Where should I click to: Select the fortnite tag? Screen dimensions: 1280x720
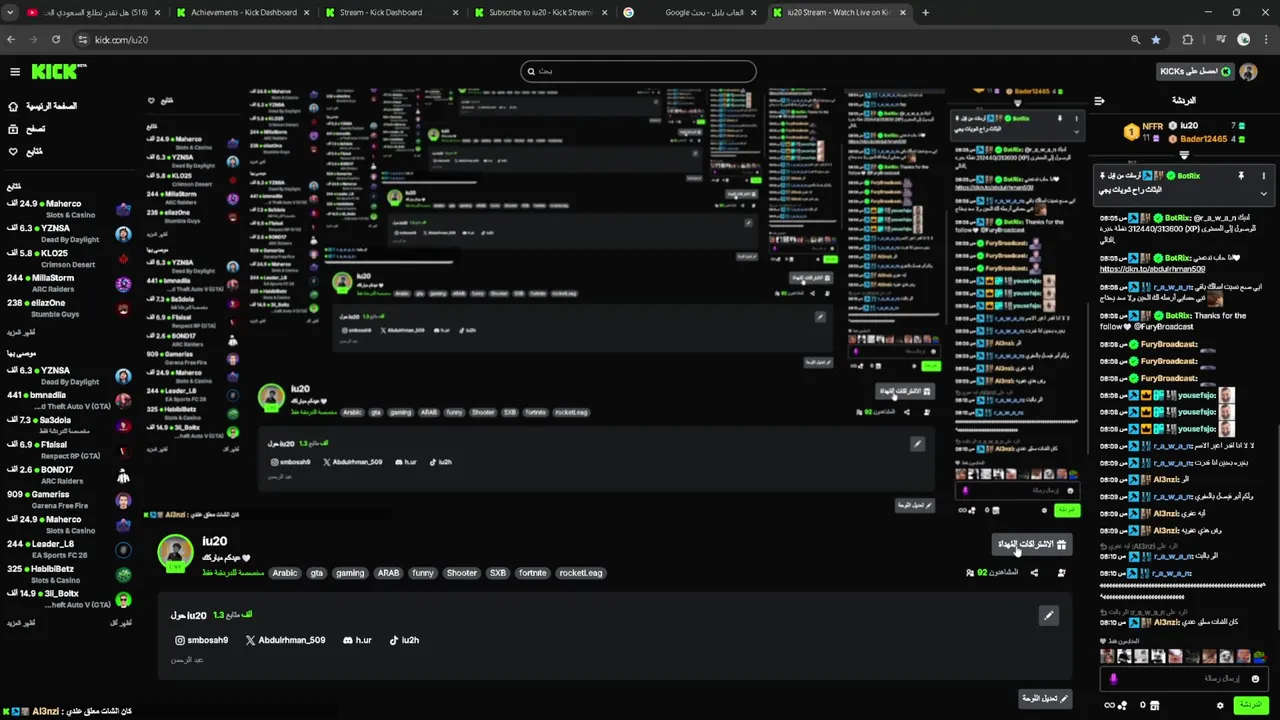(x=533, y=573)
